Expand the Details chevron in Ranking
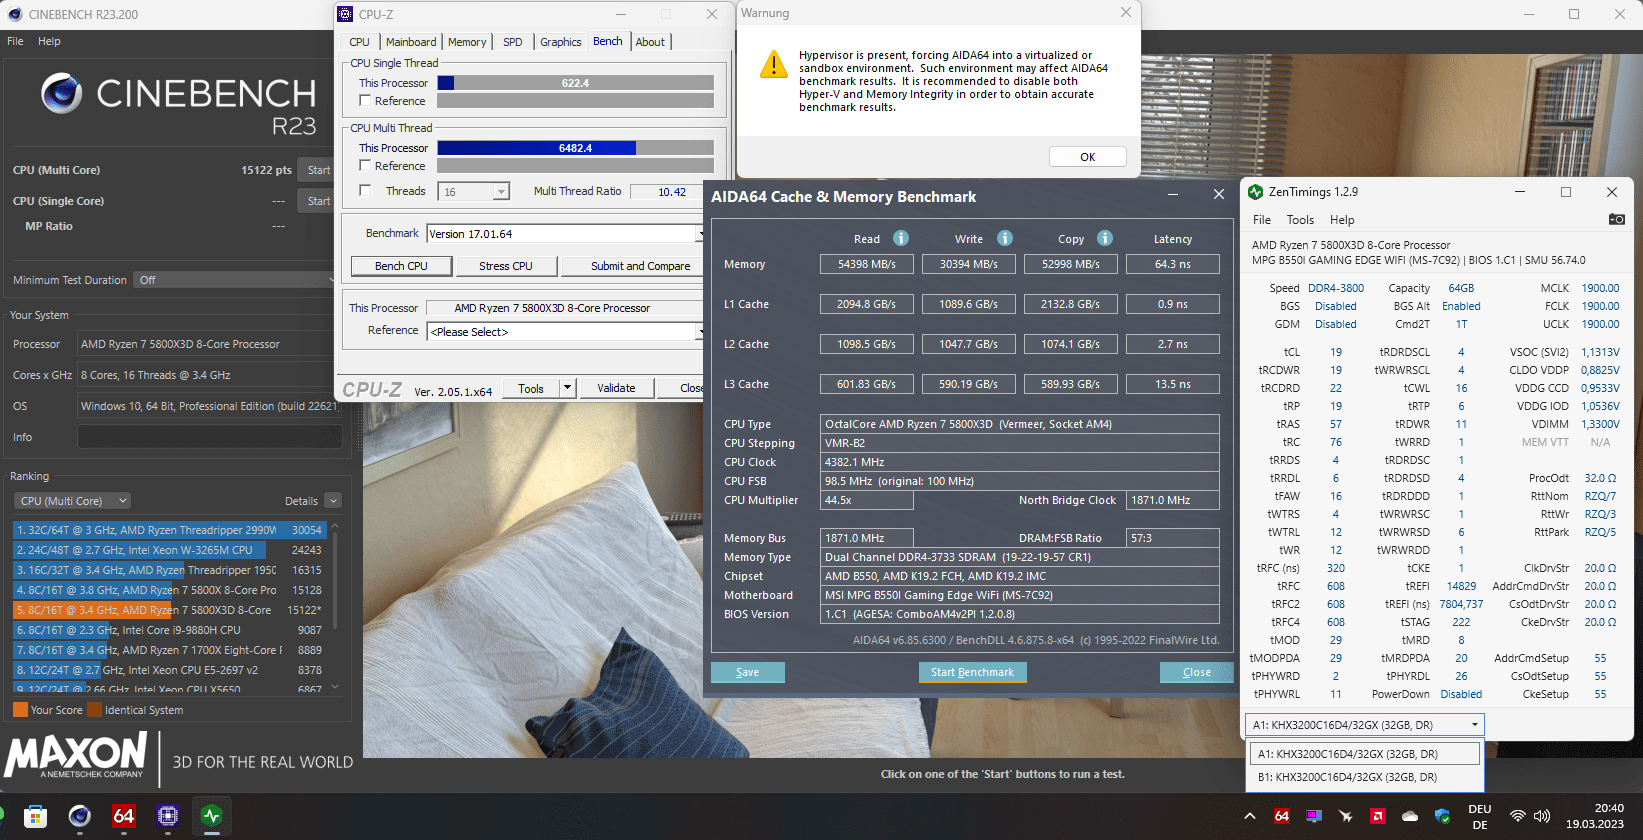The width and height of the screenshot is (1643, 840). coord(333,501)
